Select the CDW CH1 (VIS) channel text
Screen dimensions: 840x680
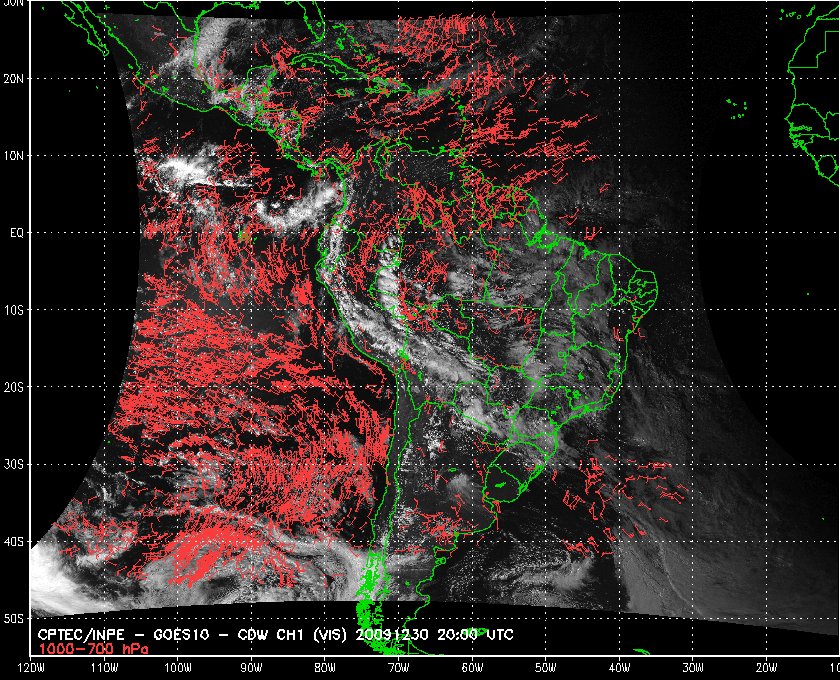pyautogui.click(x=292, y=636)
